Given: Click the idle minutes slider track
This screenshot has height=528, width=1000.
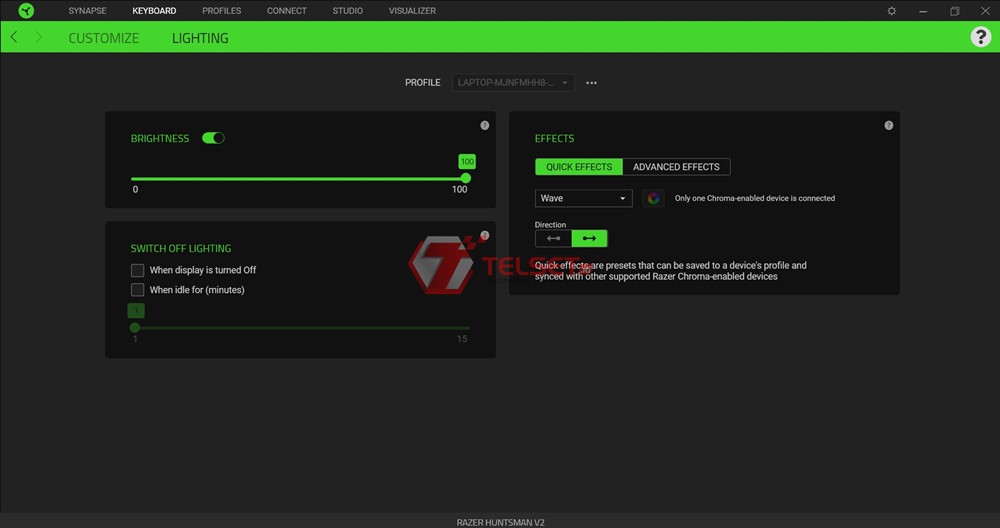Looking at the screenshot, I should click(x=300, y=327).
